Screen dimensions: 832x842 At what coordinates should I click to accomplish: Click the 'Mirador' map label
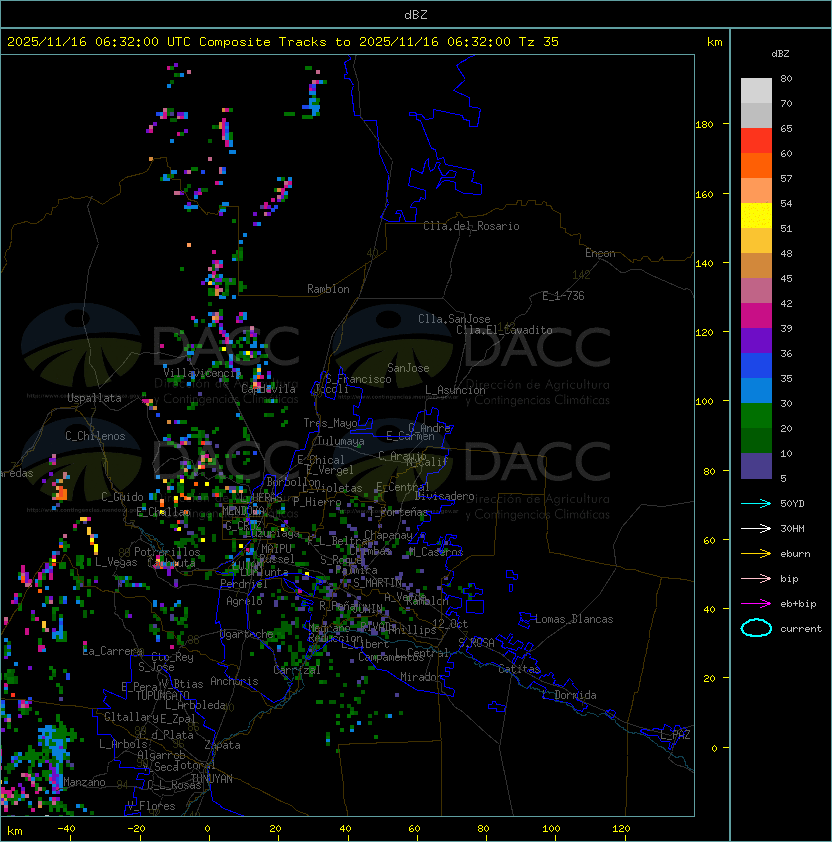[421, 677]
